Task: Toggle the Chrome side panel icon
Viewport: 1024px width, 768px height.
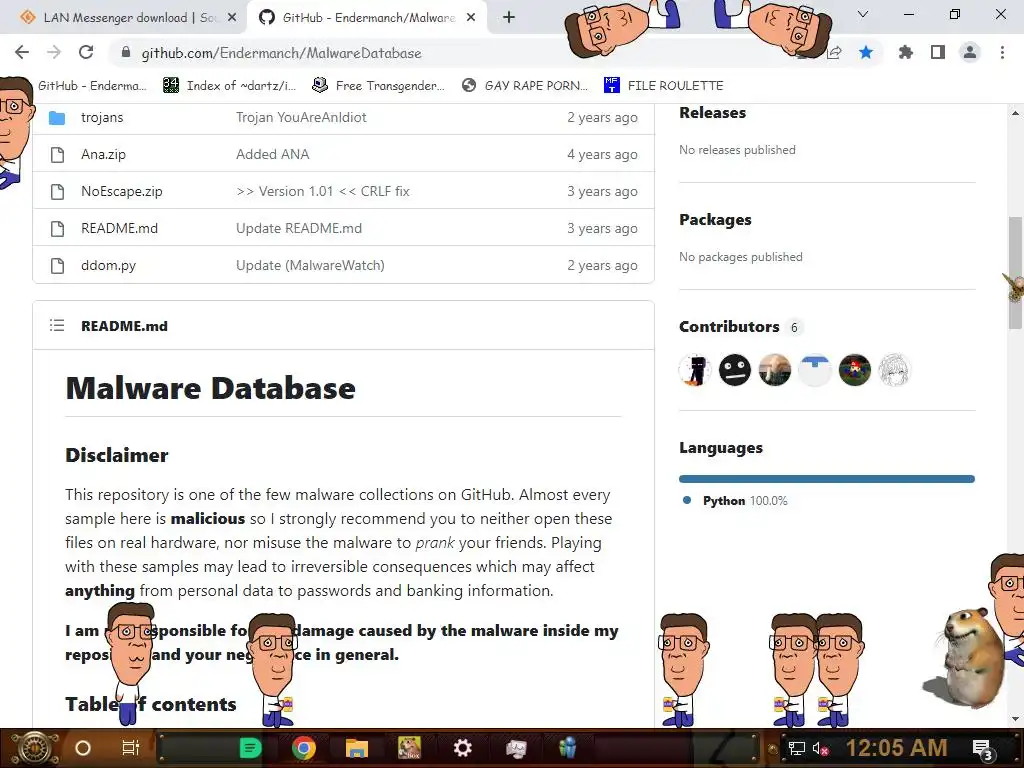Action: pos(938,52)
